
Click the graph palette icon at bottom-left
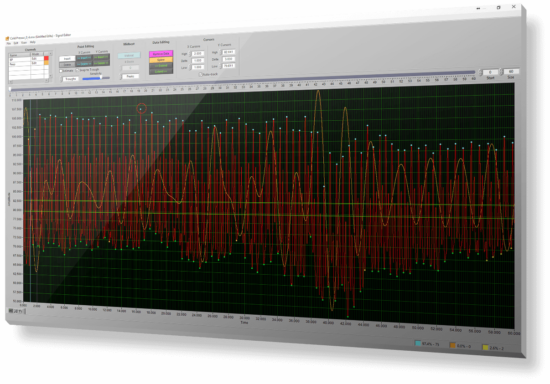coord(11,311)
